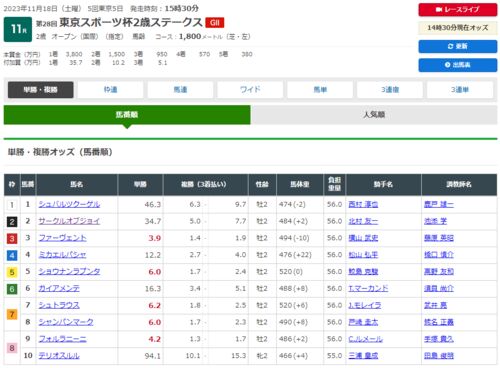Open jockey link 西村 淳也

pyautogui.click(x=363, y=204)
